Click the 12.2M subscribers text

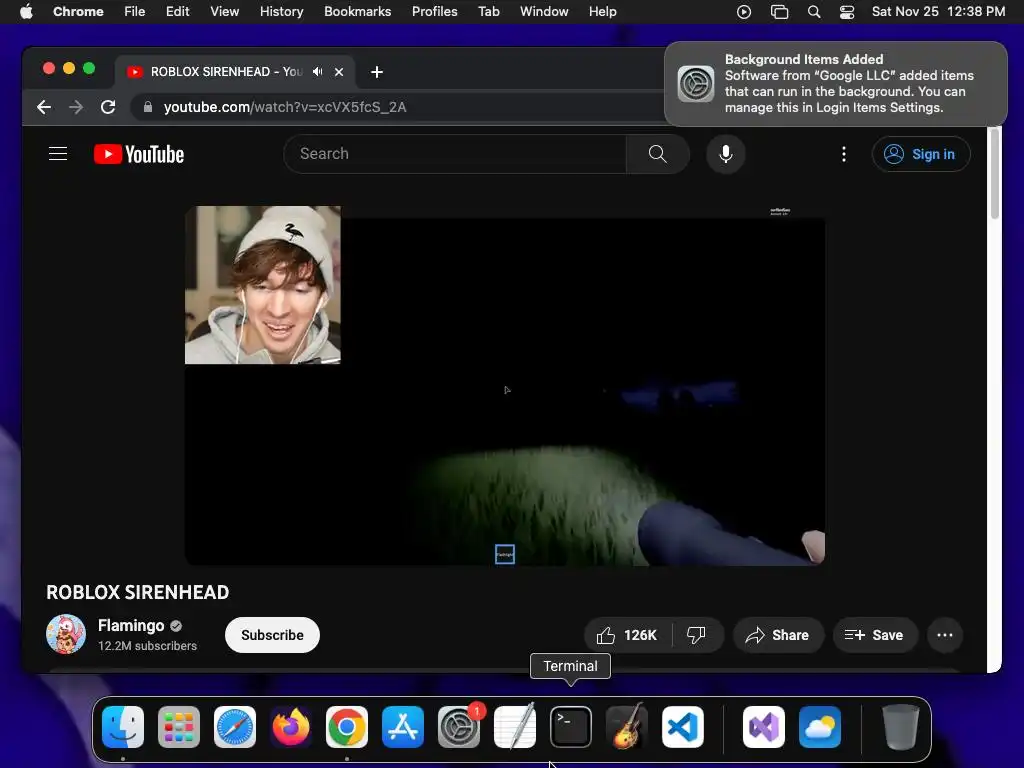click(x=148, y=646)
